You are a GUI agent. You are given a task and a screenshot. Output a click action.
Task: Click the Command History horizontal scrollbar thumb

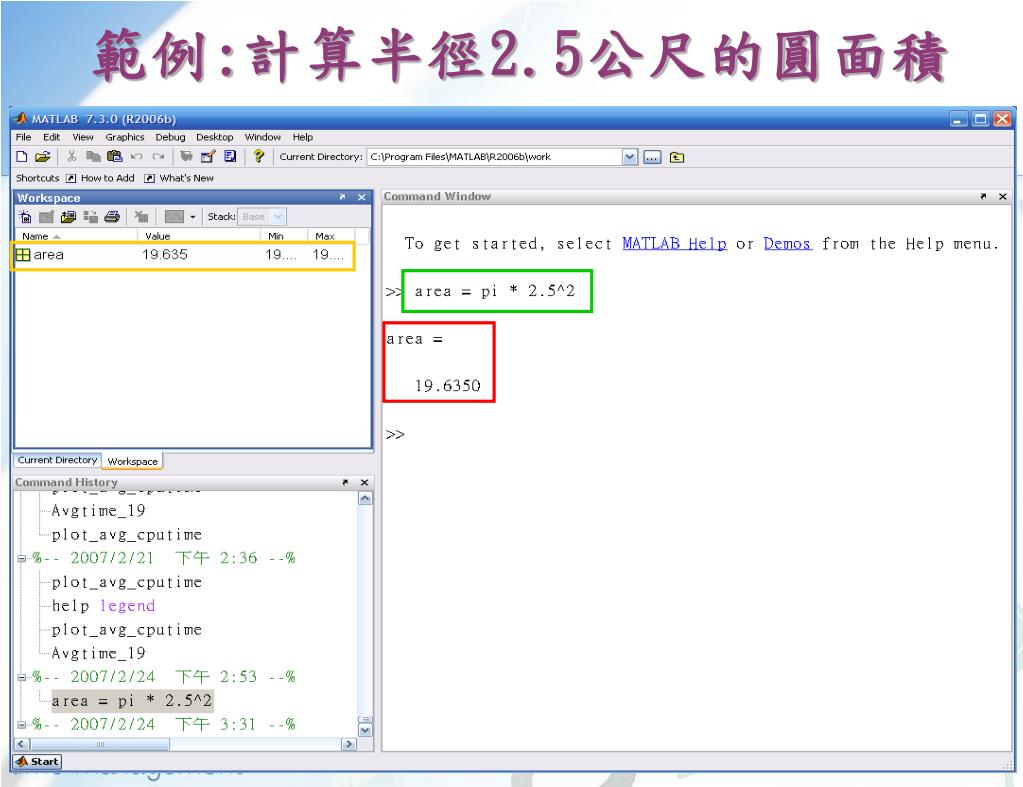[100, 744]
